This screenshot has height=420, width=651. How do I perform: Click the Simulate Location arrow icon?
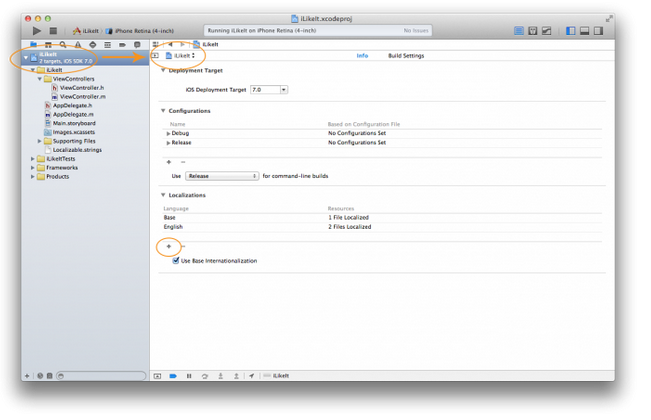pyautogui.click(x=252, y=376)
